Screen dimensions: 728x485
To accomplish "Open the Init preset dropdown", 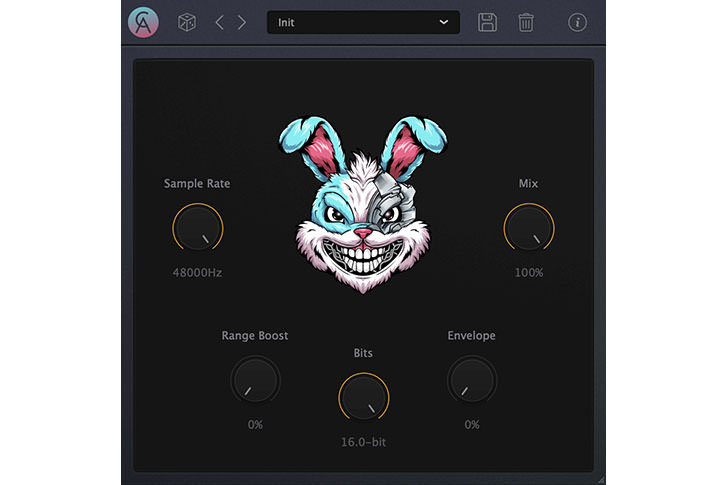I will click(363, 22).
